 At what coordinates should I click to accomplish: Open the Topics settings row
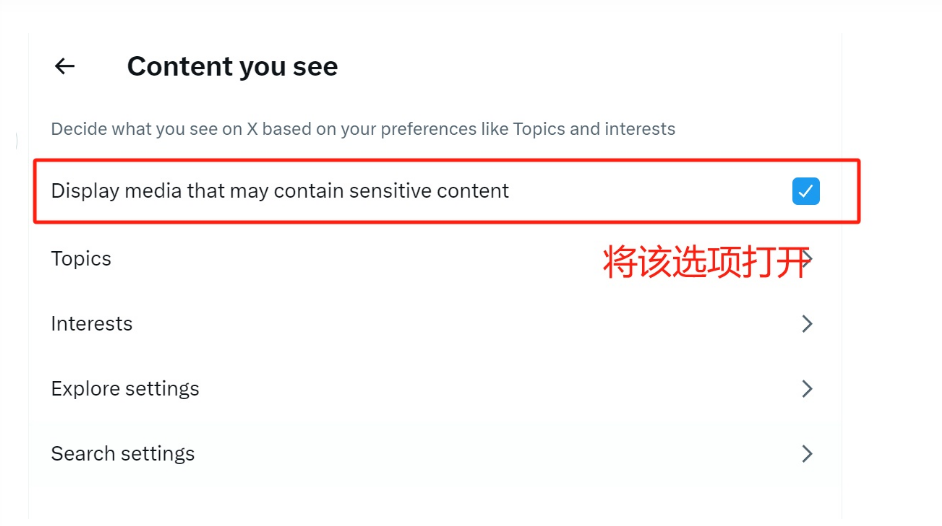click(x=81, y=259)
